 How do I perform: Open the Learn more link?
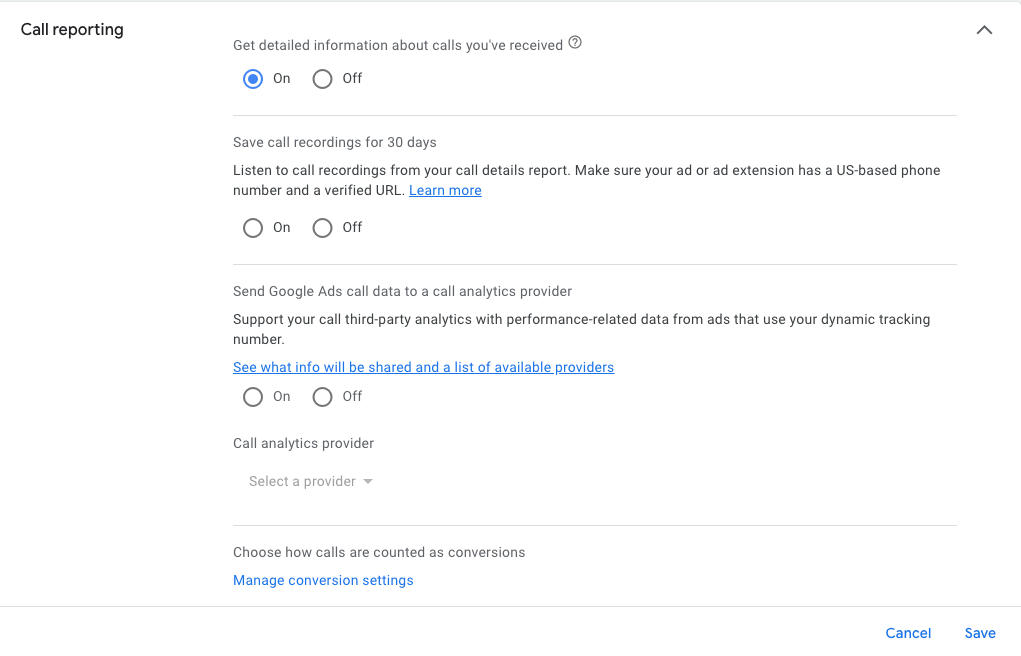click(x=445, y=191)
